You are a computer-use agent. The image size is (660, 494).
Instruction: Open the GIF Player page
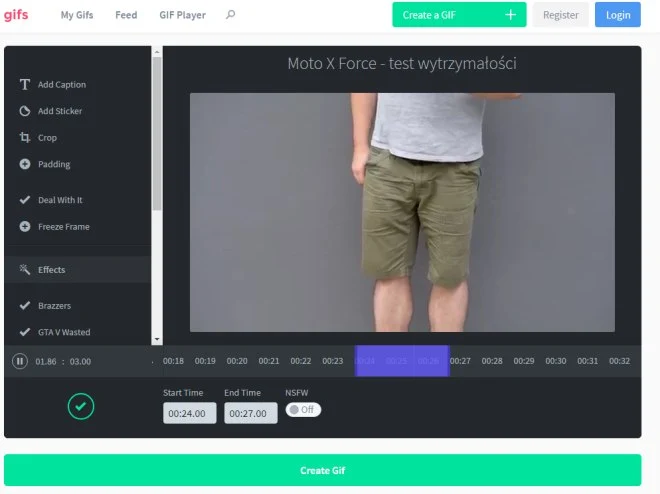[182, 15]
